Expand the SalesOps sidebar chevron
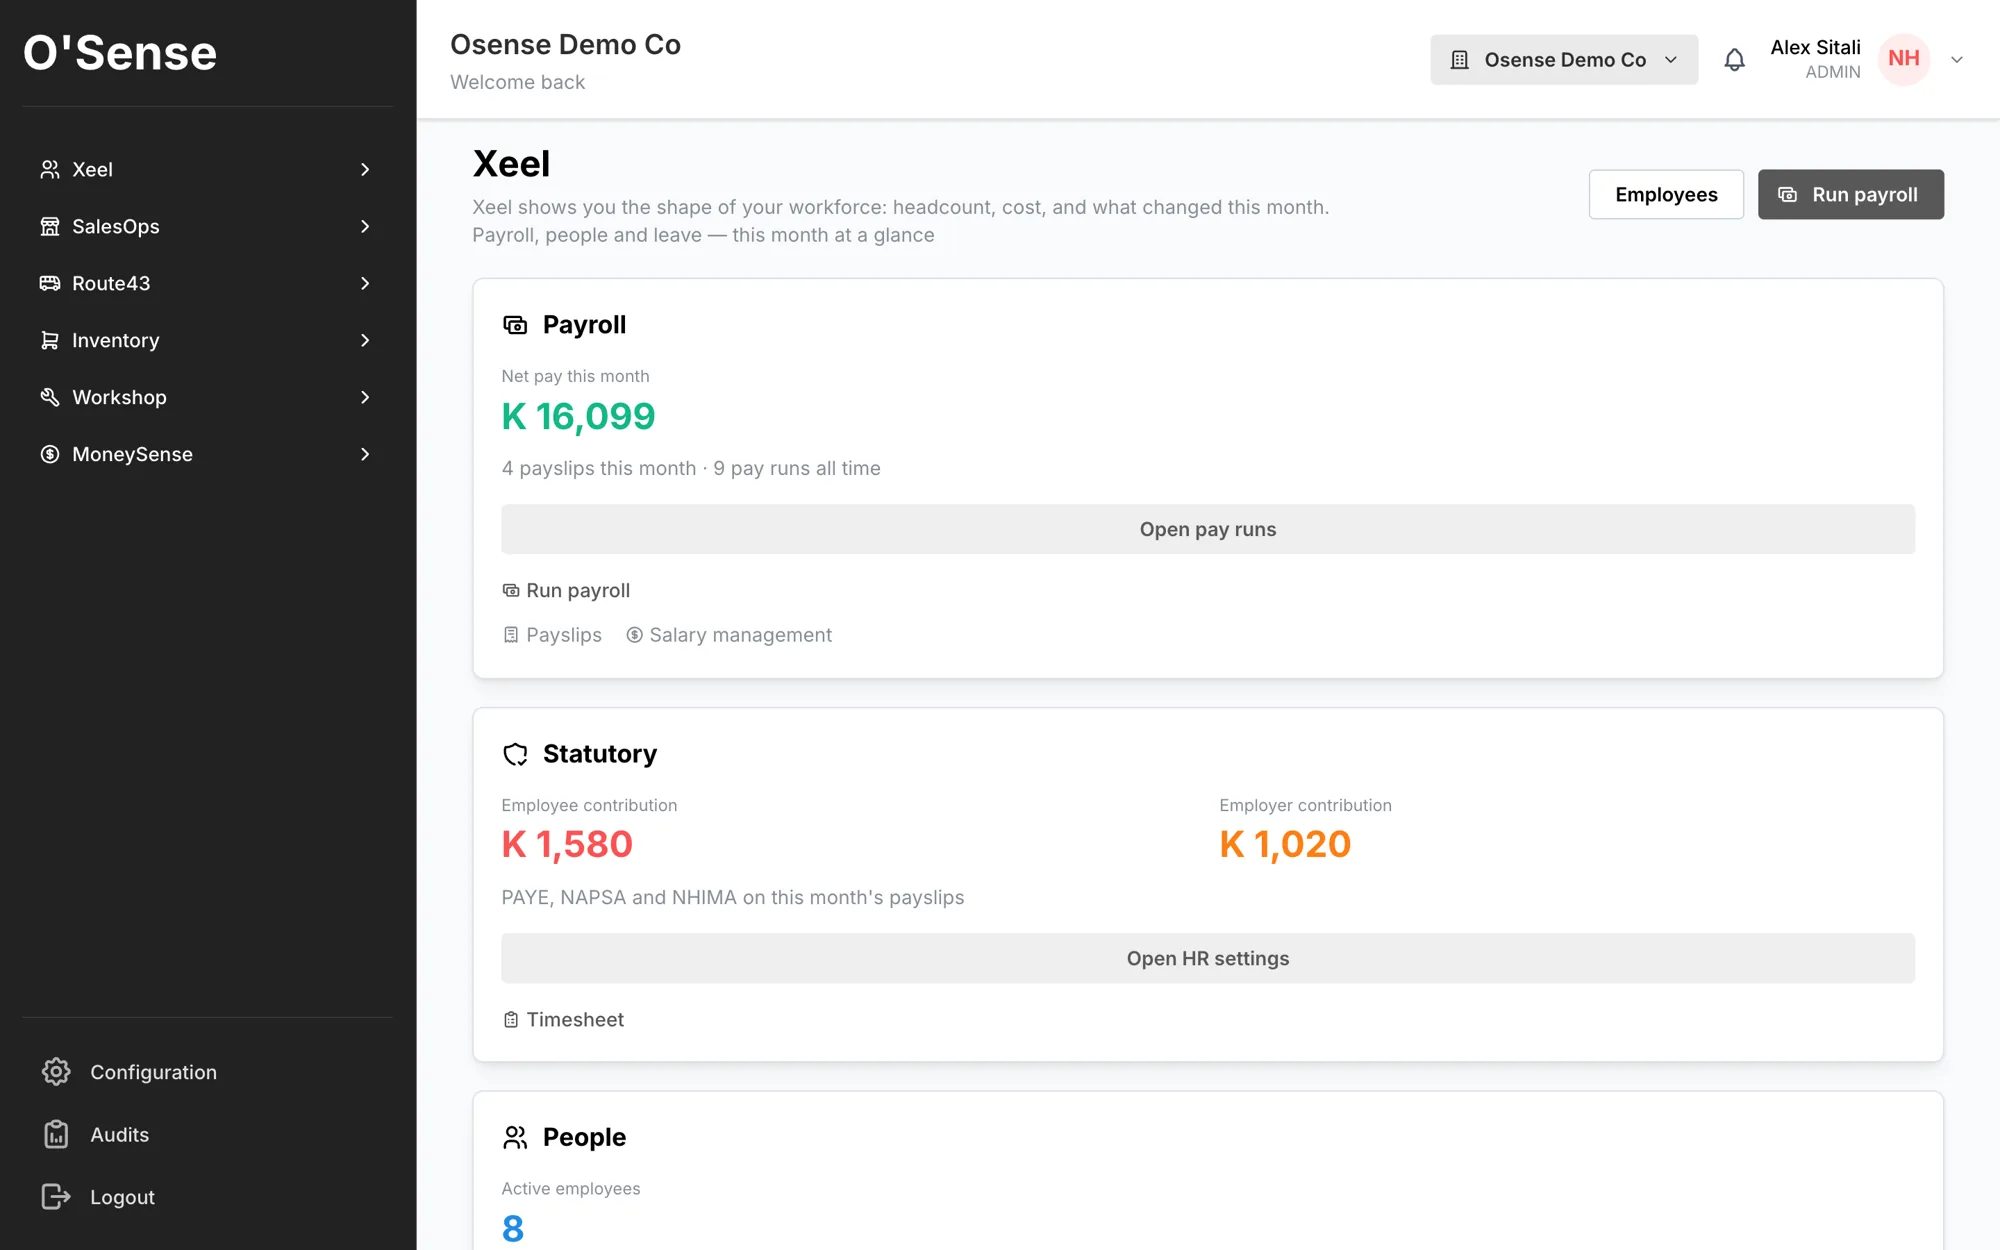 [365, 227]
